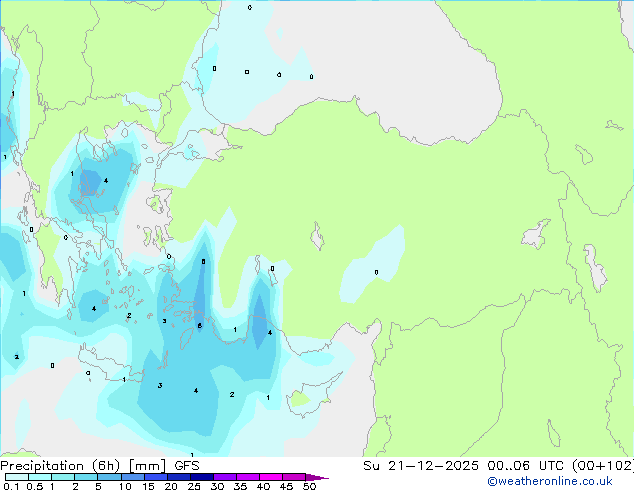Click the 20–25 mm dark blue swatch
Image resolution: width=634 pixels, height=490 pixels.
pyautogui.click(x=179, y=477)
